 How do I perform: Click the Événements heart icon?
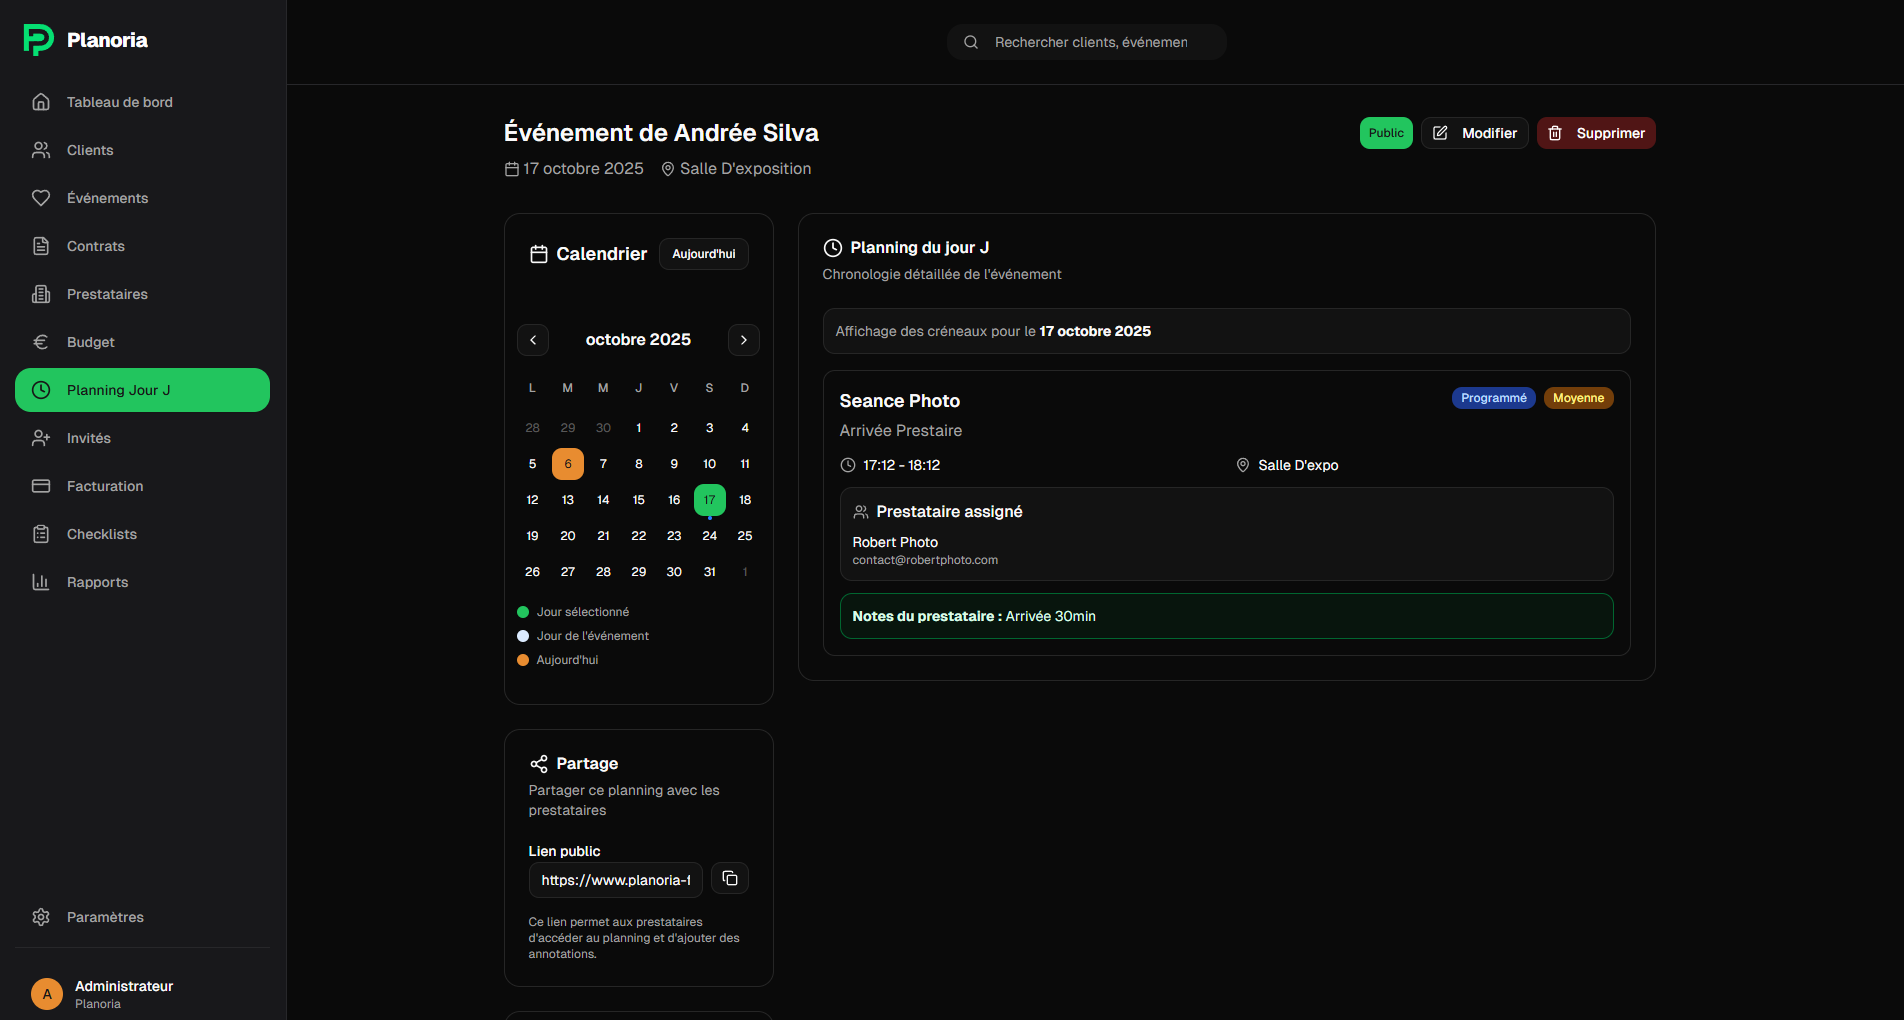click(41, 198)
